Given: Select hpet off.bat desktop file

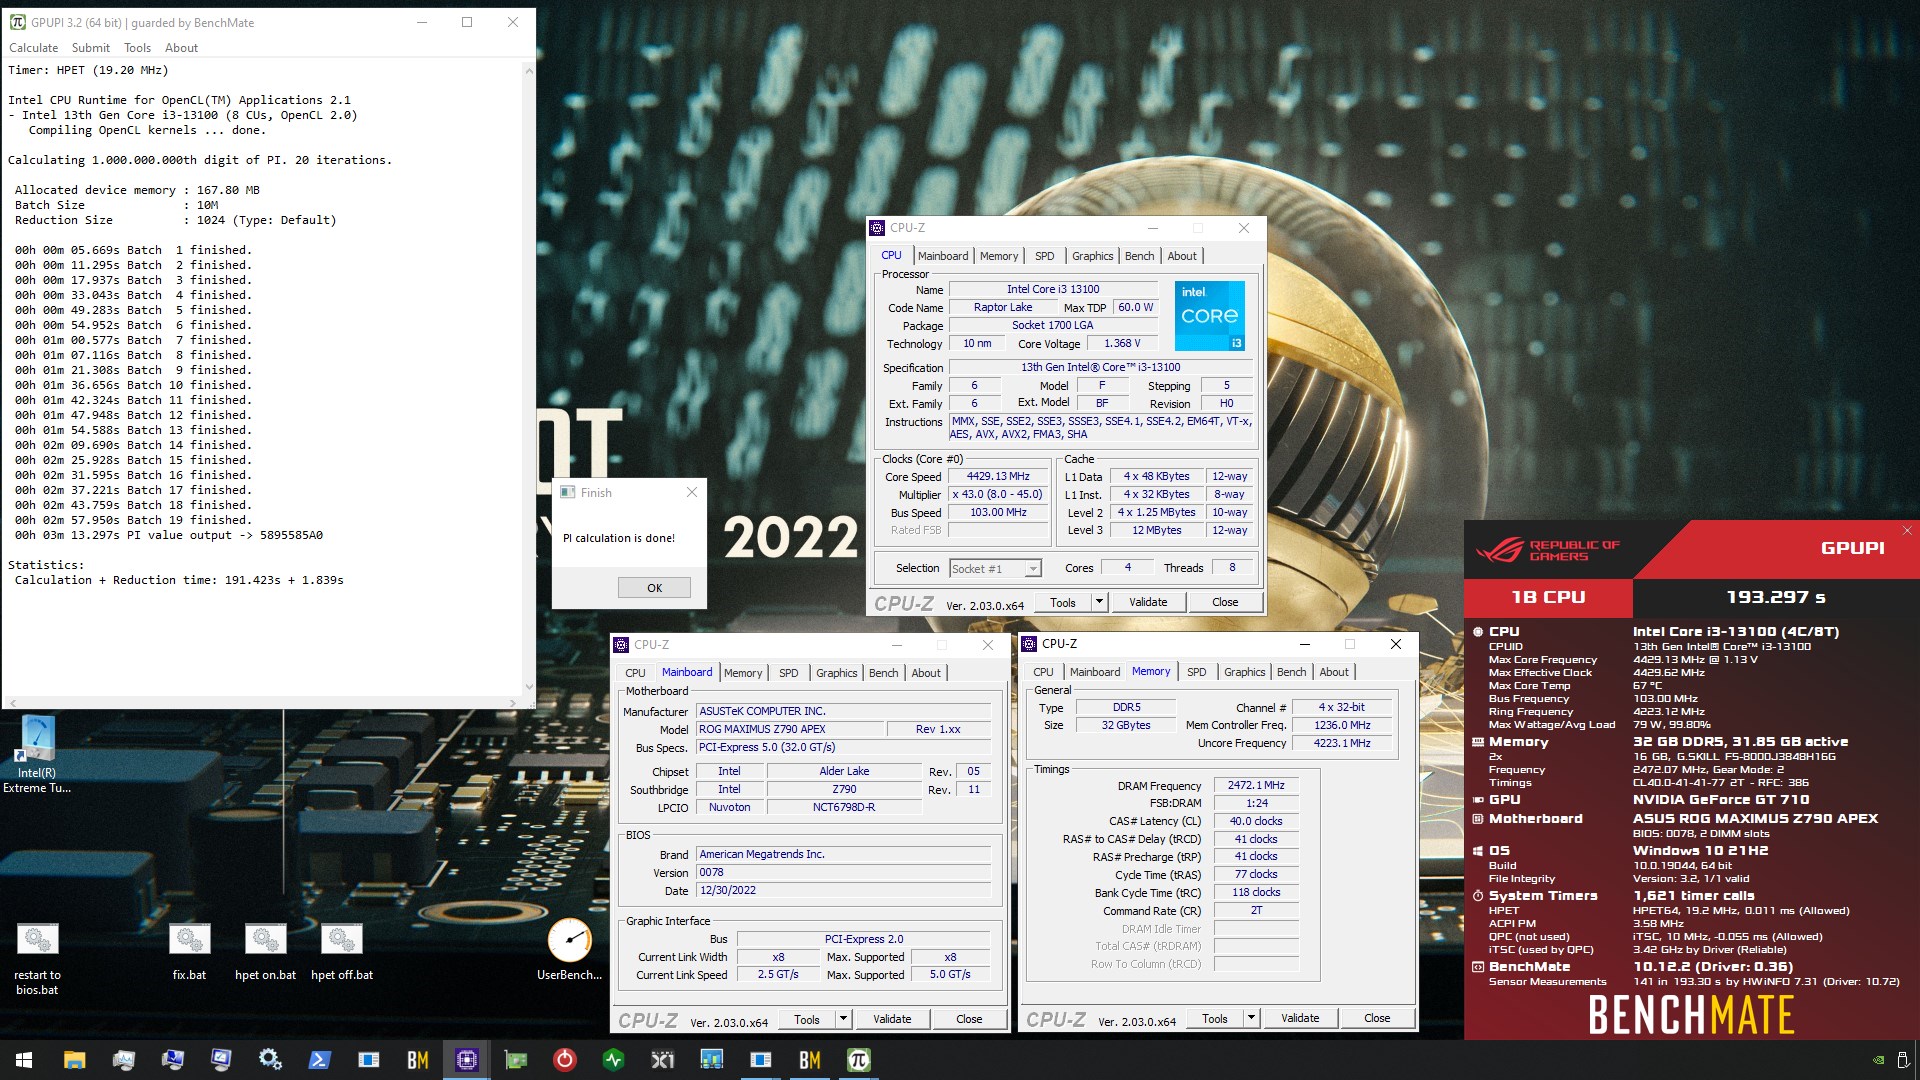Looking at the screenshot, I should (x=341, y=952).
